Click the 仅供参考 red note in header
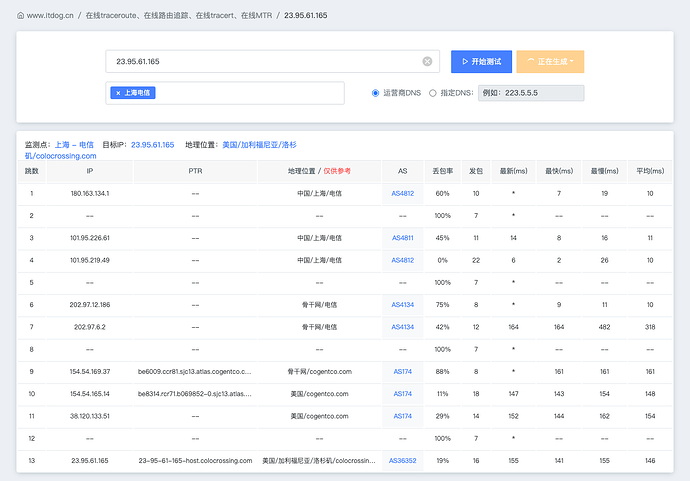 click(x=337, y=171)
